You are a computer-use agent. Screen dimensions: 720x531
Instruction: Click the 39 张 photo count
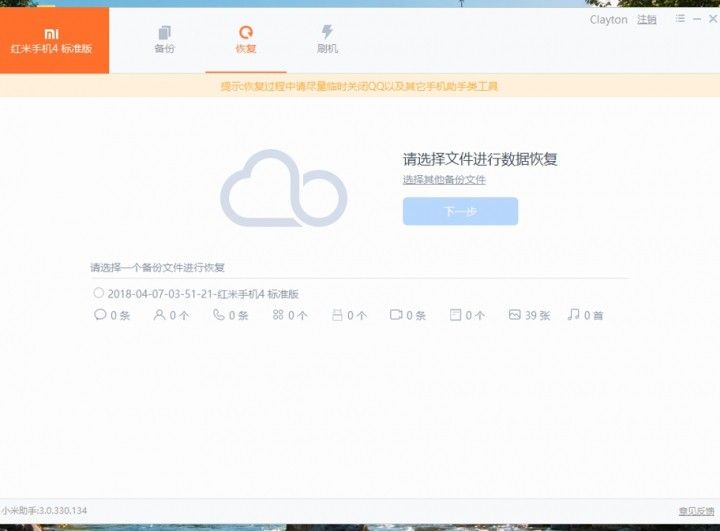coord(538,316)
